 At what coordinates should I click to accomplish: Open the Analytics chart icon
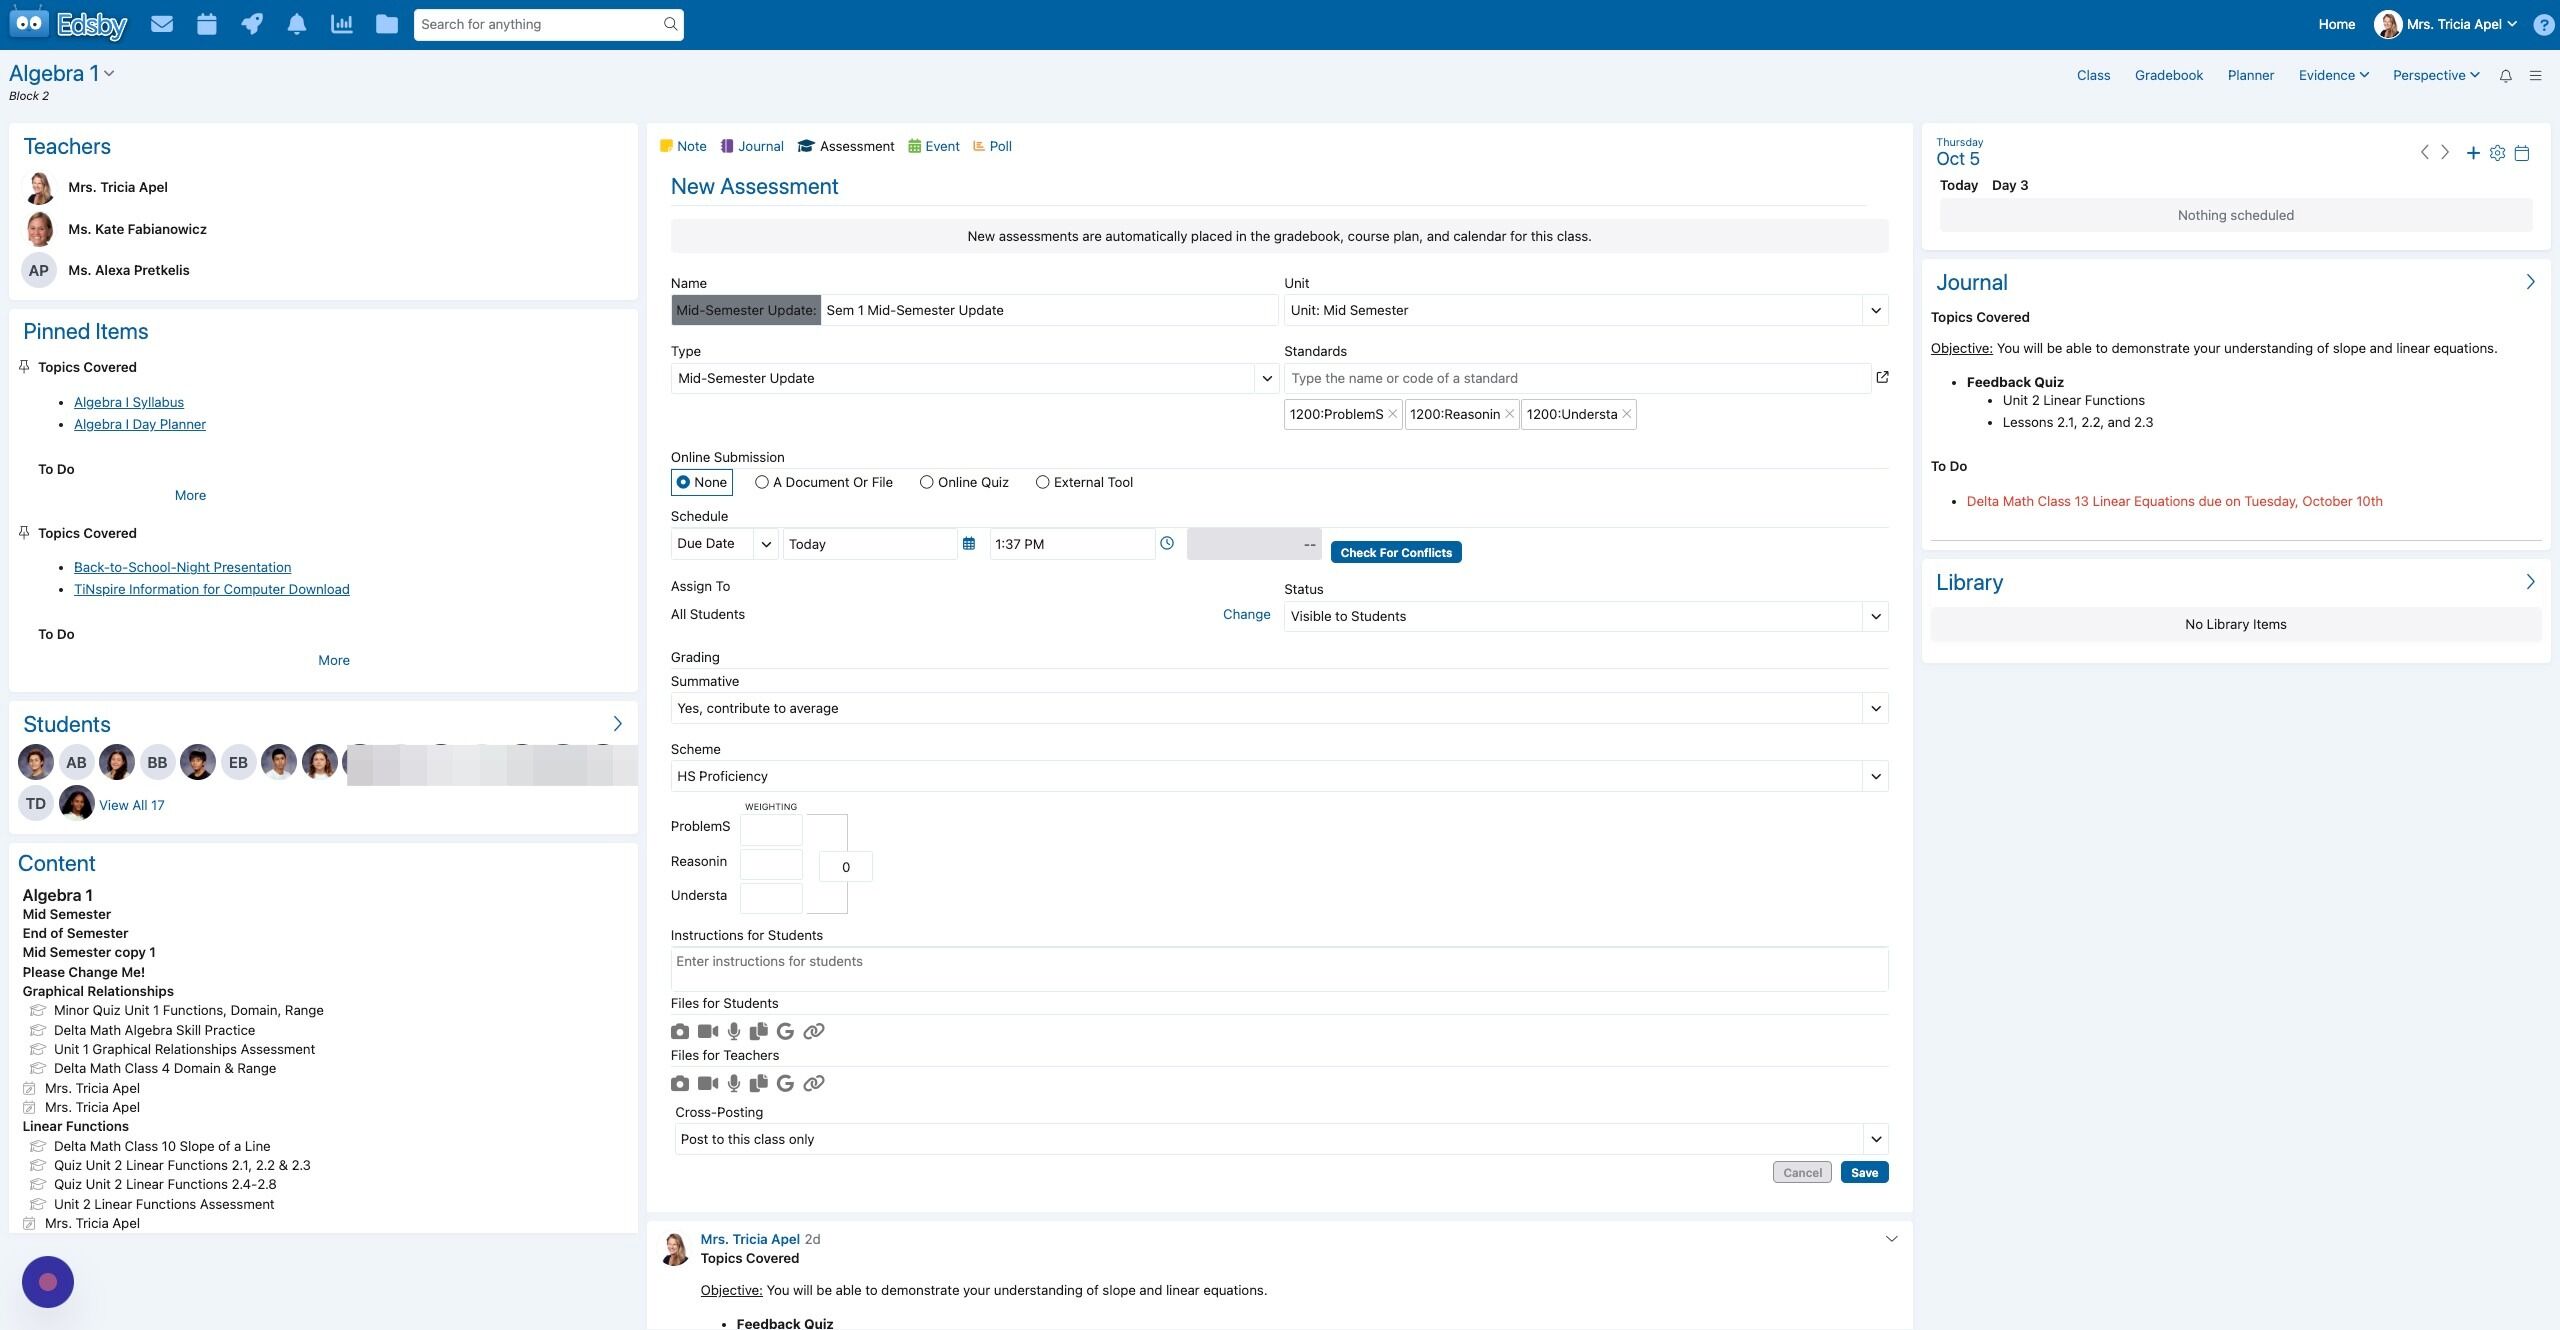tap(342, 24)
